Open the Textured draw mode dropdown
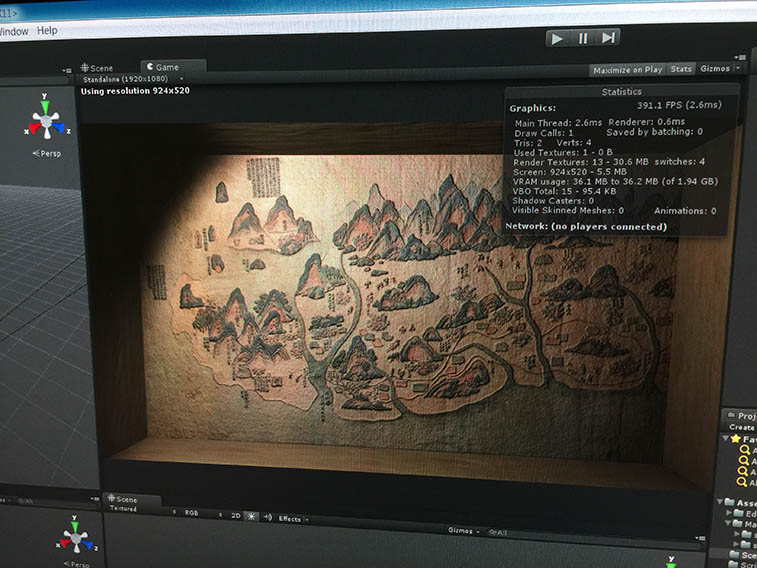Viewport: 757px width, 568px height. [x=142, y=510]
